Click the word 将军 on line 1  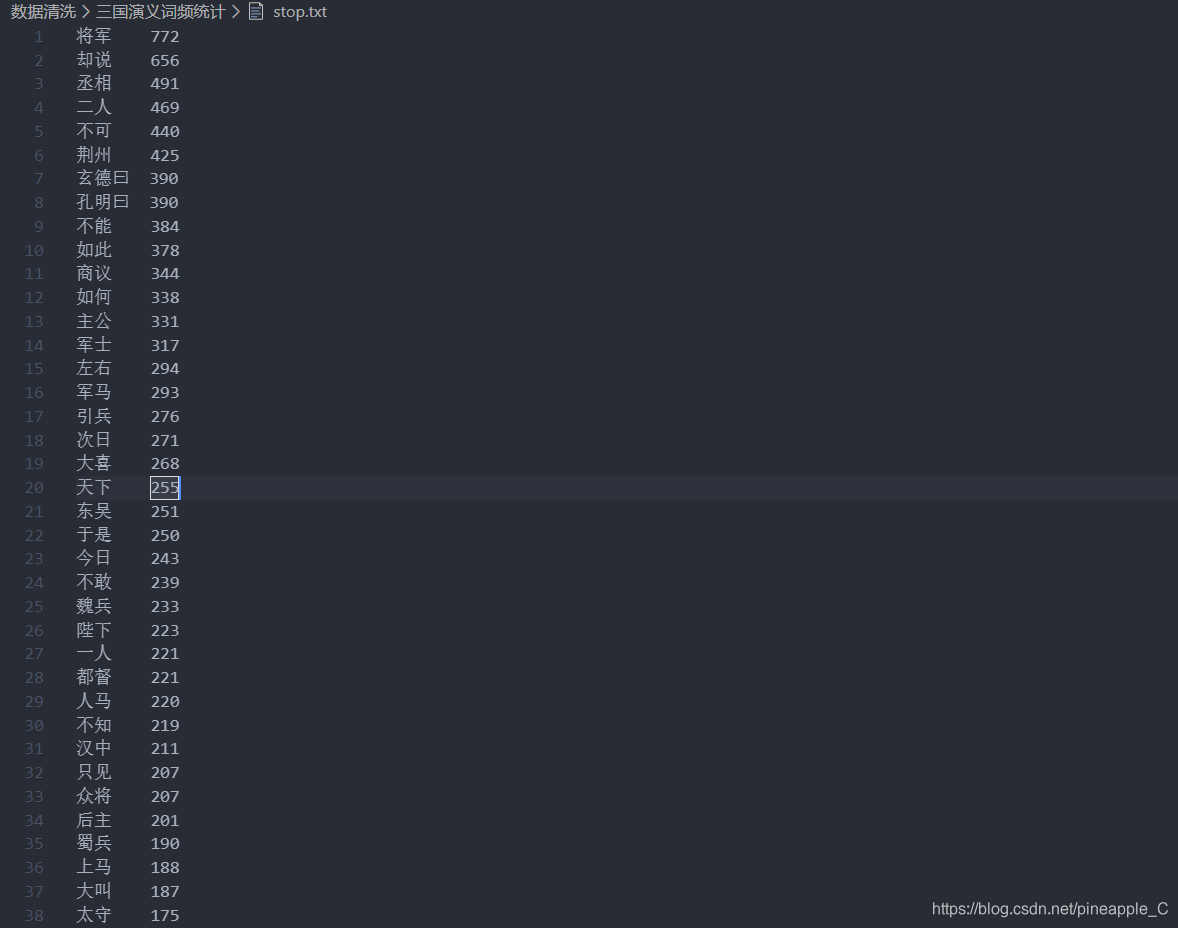[x=94, y=36]
